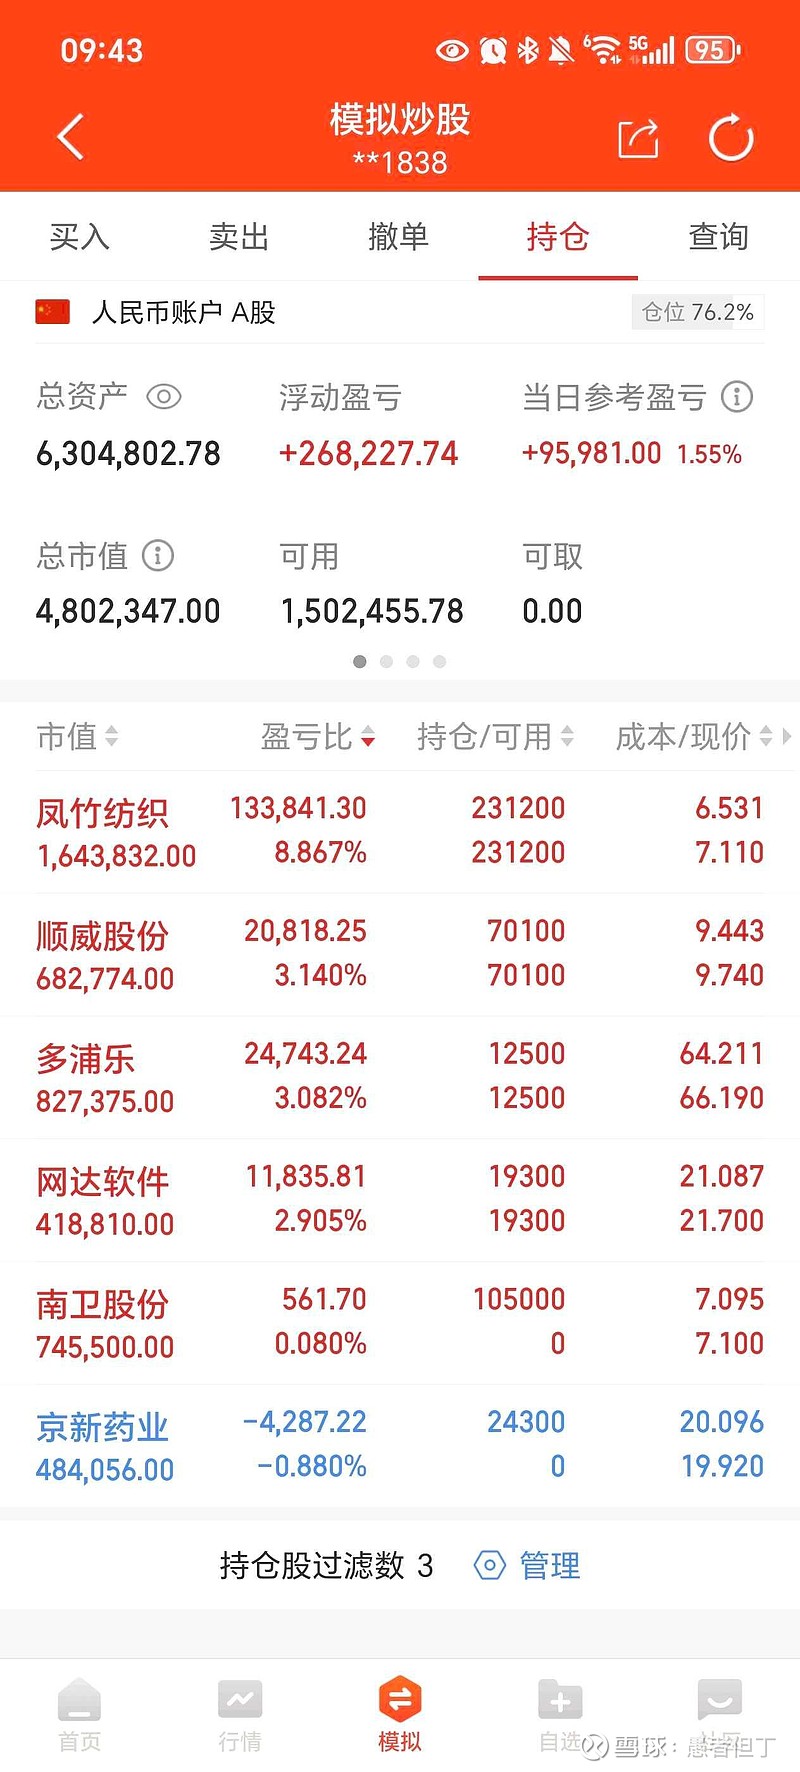Sort holdings by 盈亏比 column
800x1772 pixels.
coord(318,737)
